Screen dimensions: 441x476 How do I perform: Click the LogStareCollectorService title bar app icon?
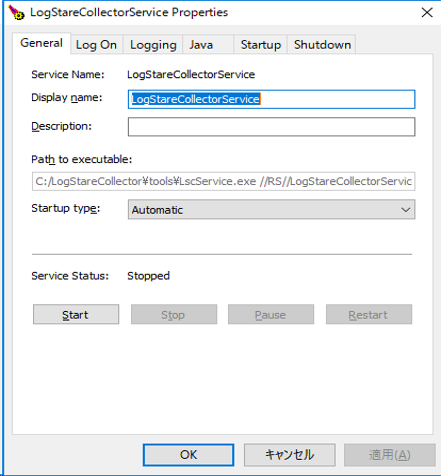tap(16, 13)
